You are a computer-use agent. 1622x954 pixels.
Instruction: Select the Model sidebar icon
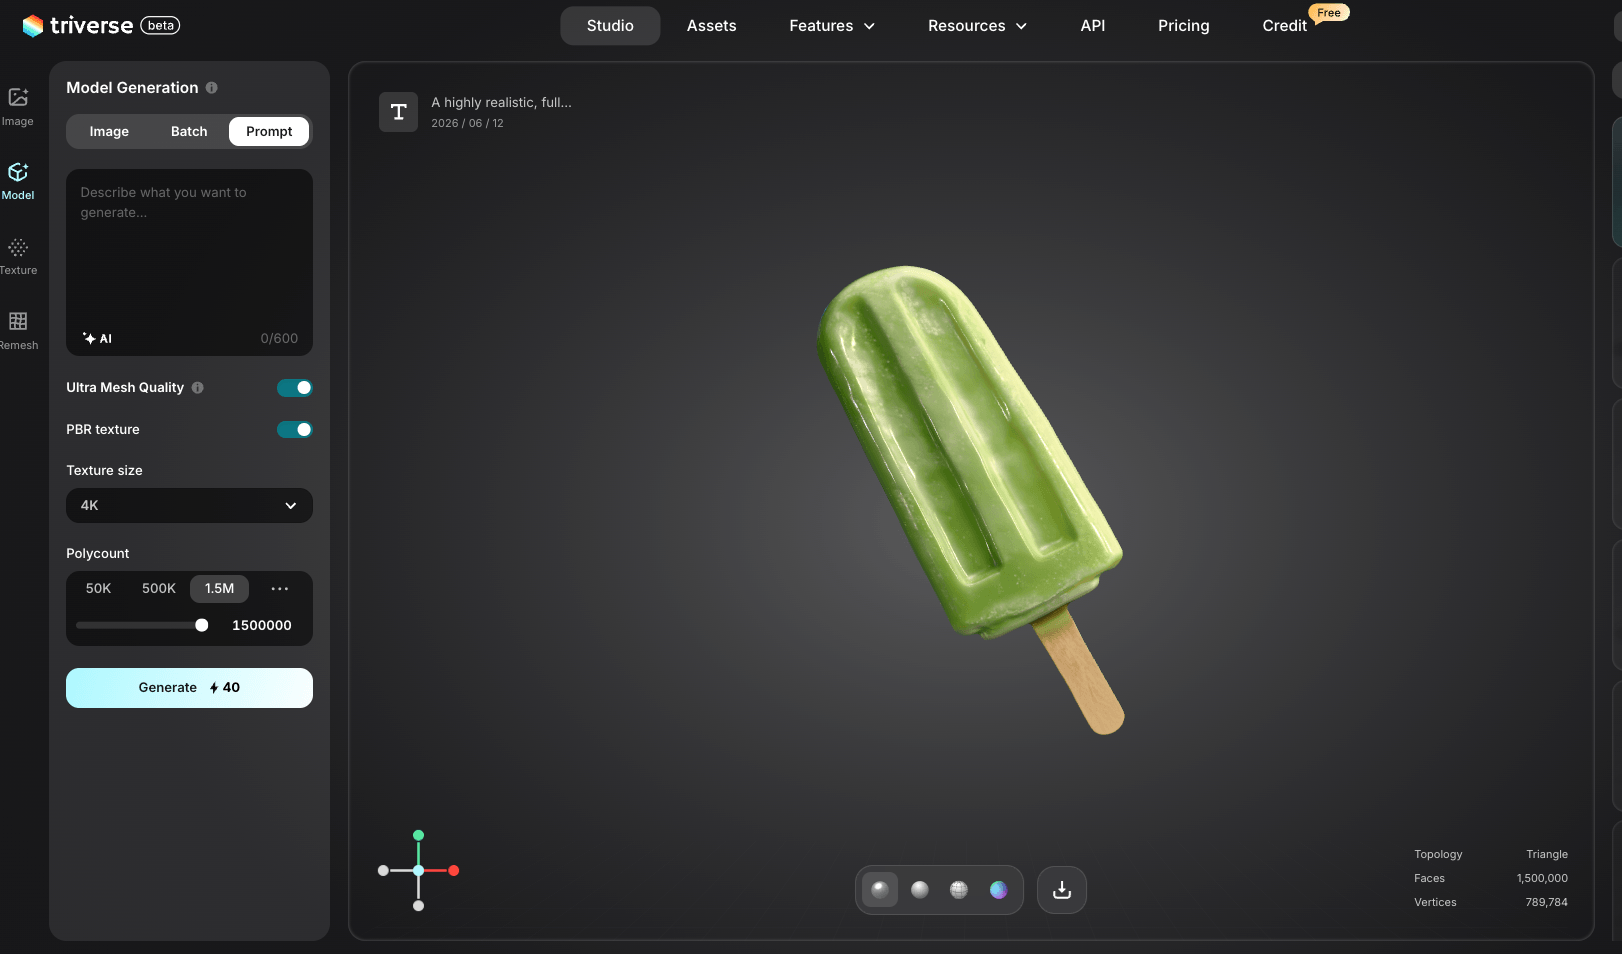18,181
